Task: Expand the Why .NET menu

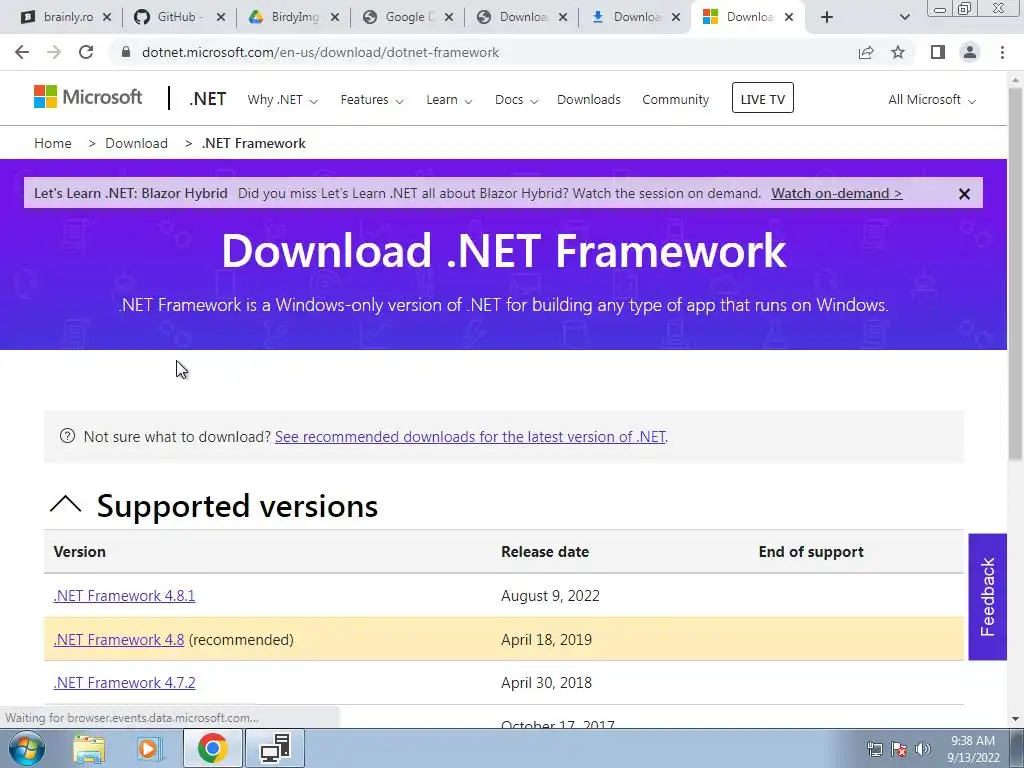Action: tap(282, 100)
